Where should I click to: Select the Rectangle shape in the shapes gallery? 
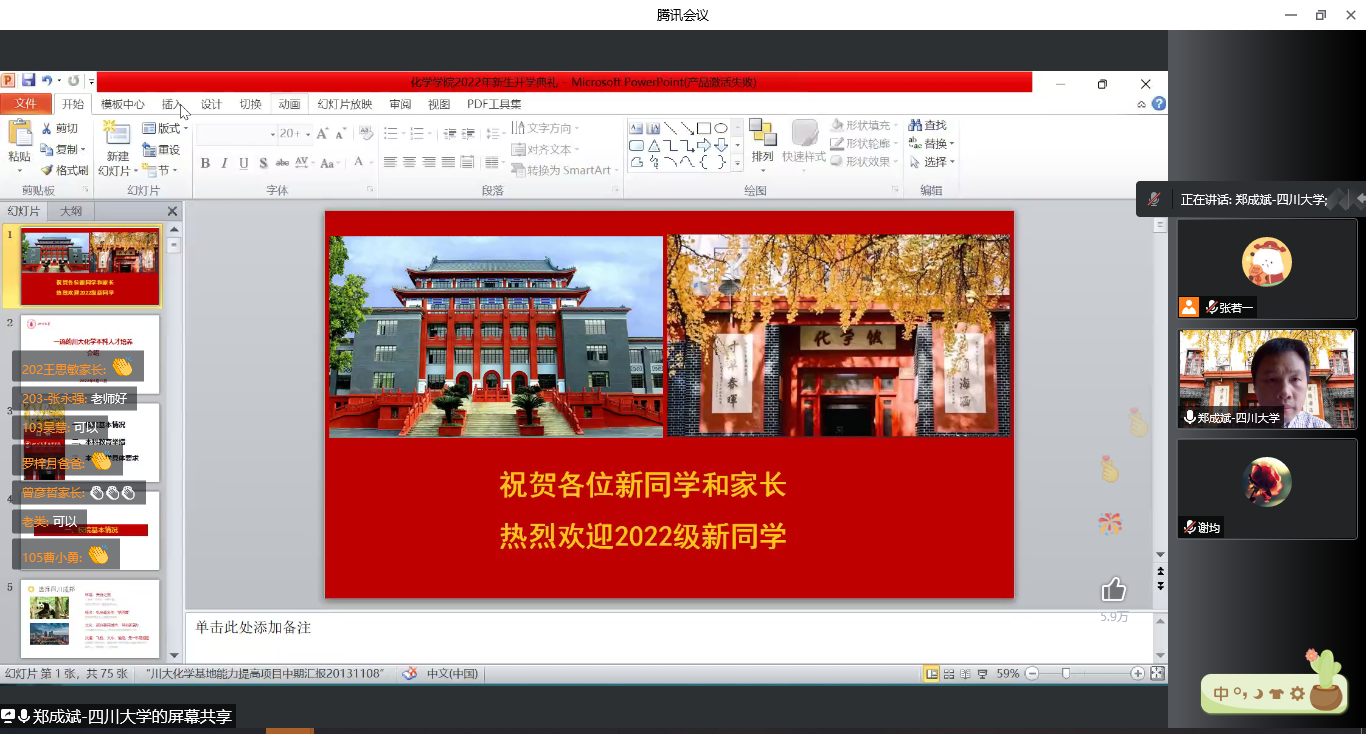pyautogui.click(x=703, y=128)
